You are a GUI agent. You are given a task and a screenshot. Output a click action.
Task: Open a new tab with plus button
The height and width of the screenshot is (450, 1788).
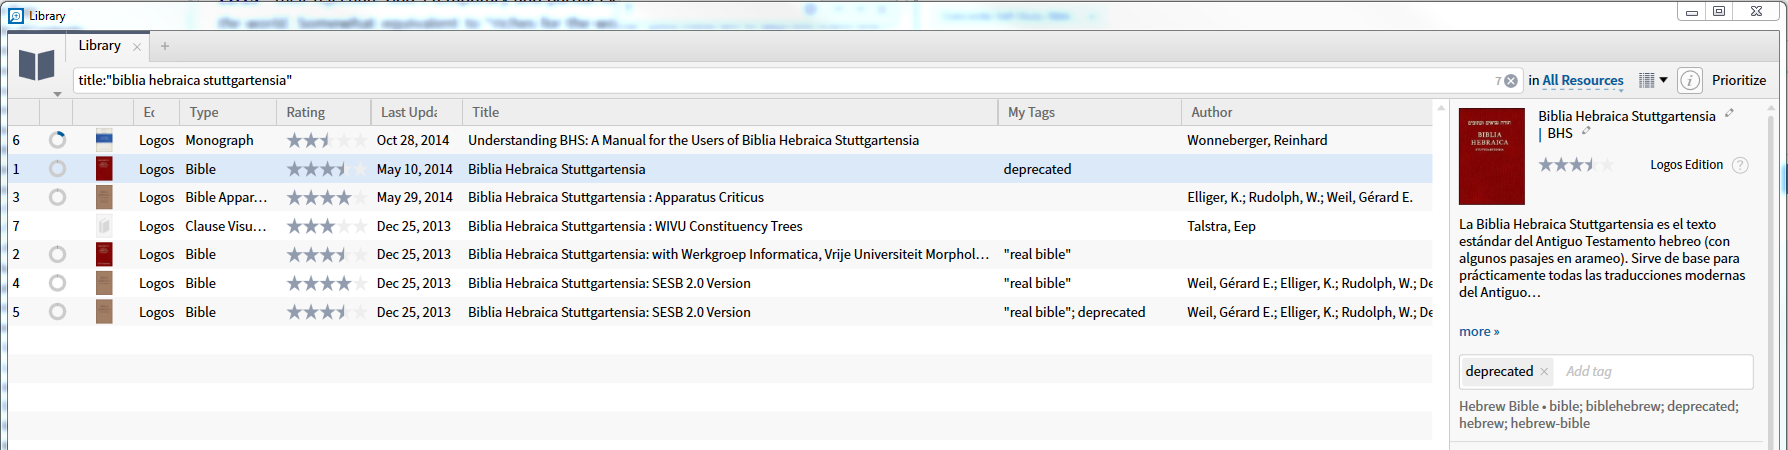tap(165, 46)
